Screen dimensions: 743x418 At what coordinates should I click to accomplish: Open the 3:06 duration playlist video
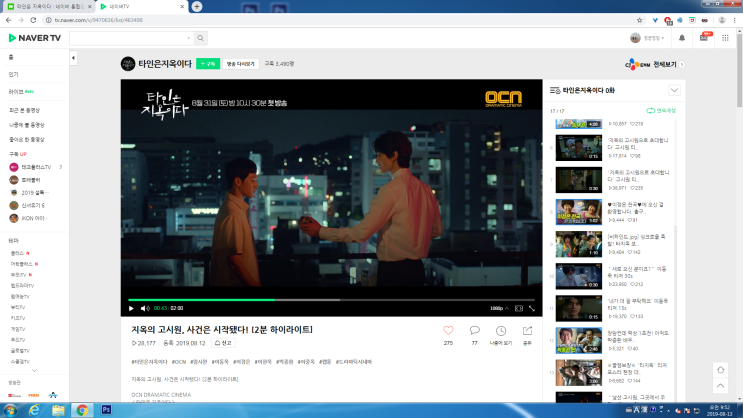tap(579, 373)
